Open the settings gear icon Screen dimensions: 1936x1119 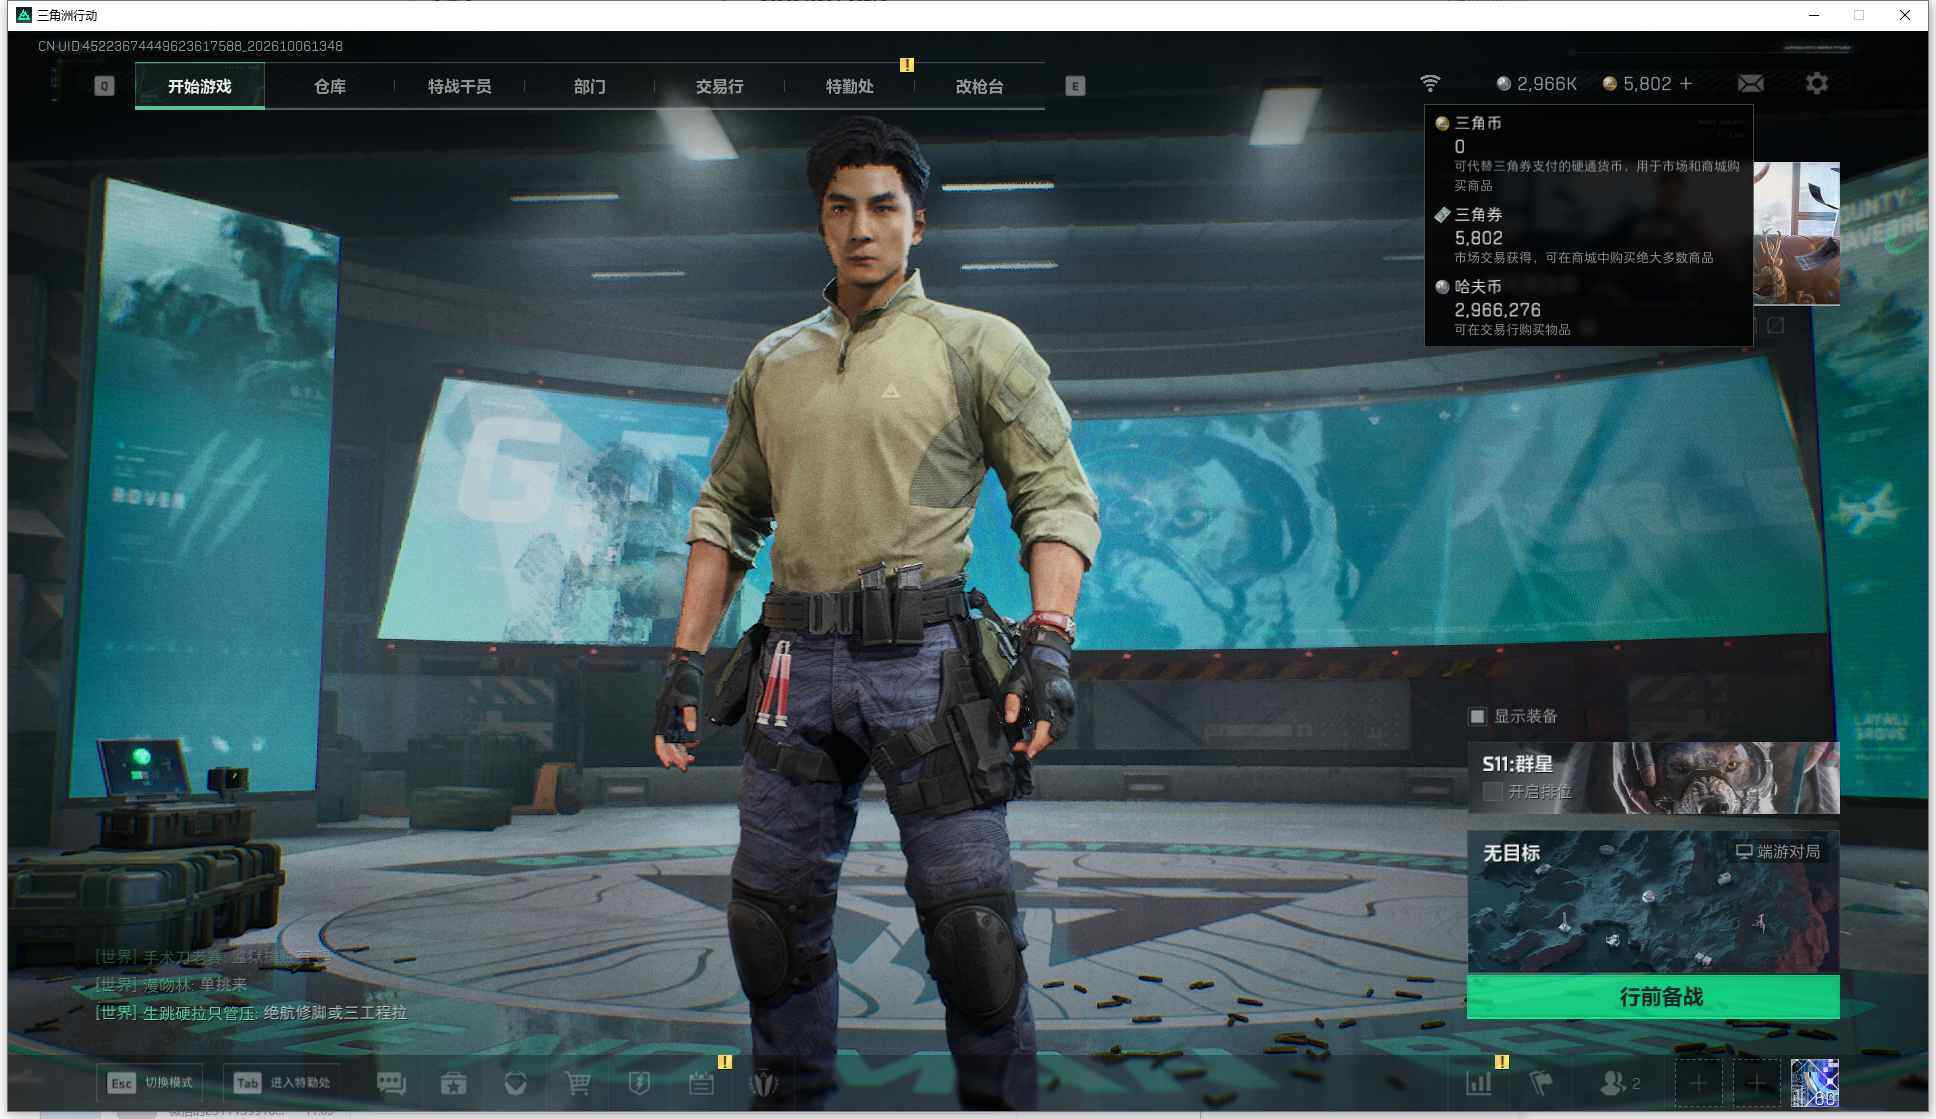pos(1817,83)
